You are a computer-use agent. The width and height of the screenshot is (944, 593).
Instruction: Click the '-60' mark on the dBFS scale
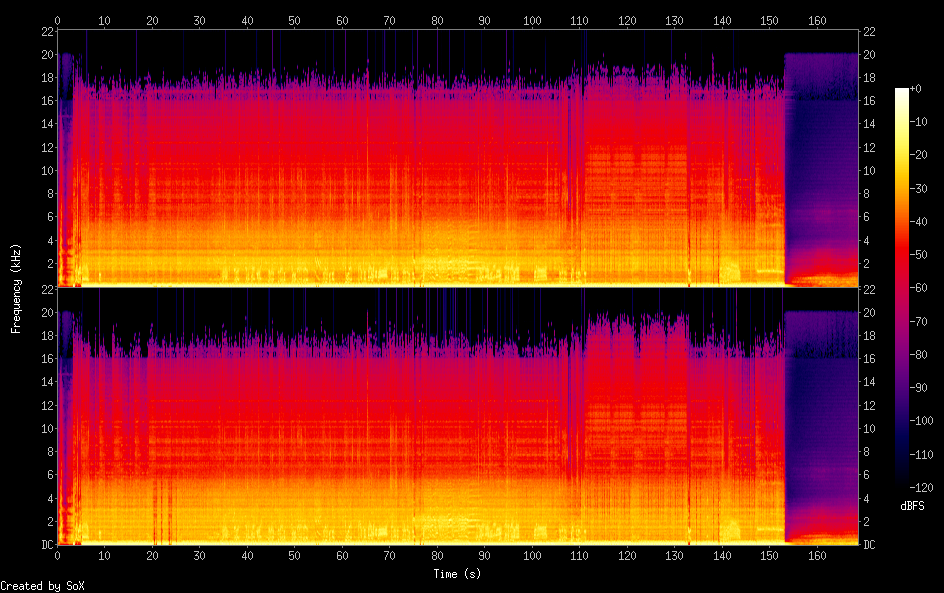pyautogui.click(x=919, y=288)
